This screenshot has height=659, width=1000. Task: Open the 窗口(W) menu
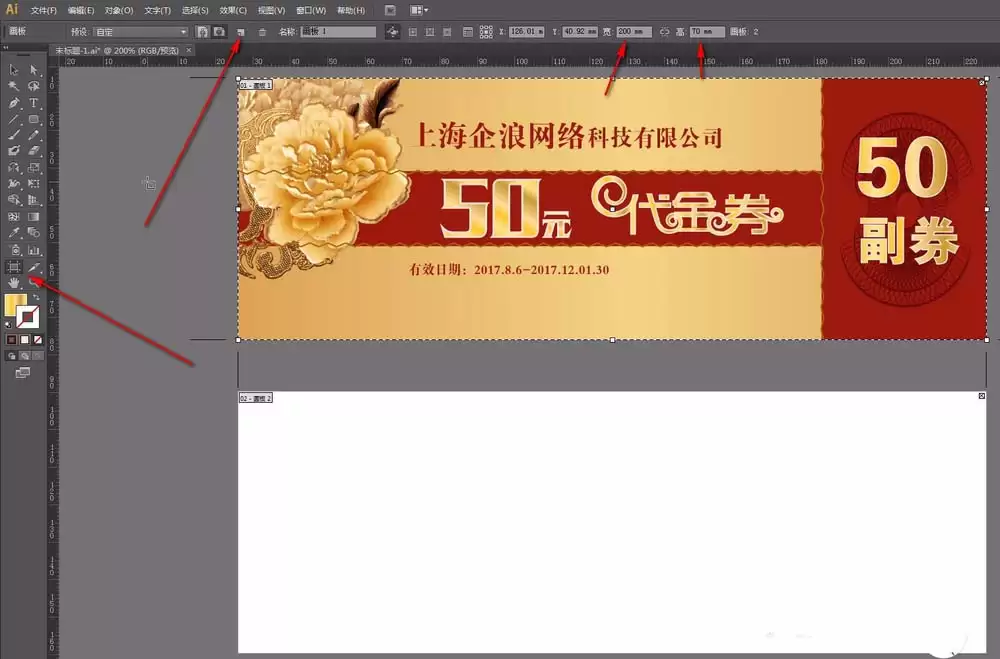point(311,11)
